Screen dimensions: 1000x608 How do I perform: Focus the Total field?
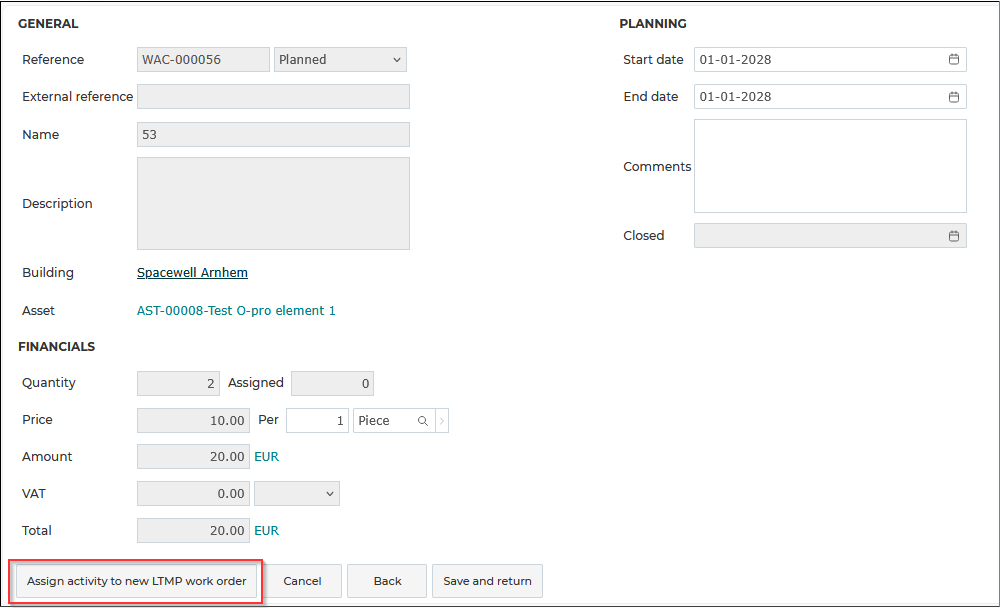click(x=193, y=531)
